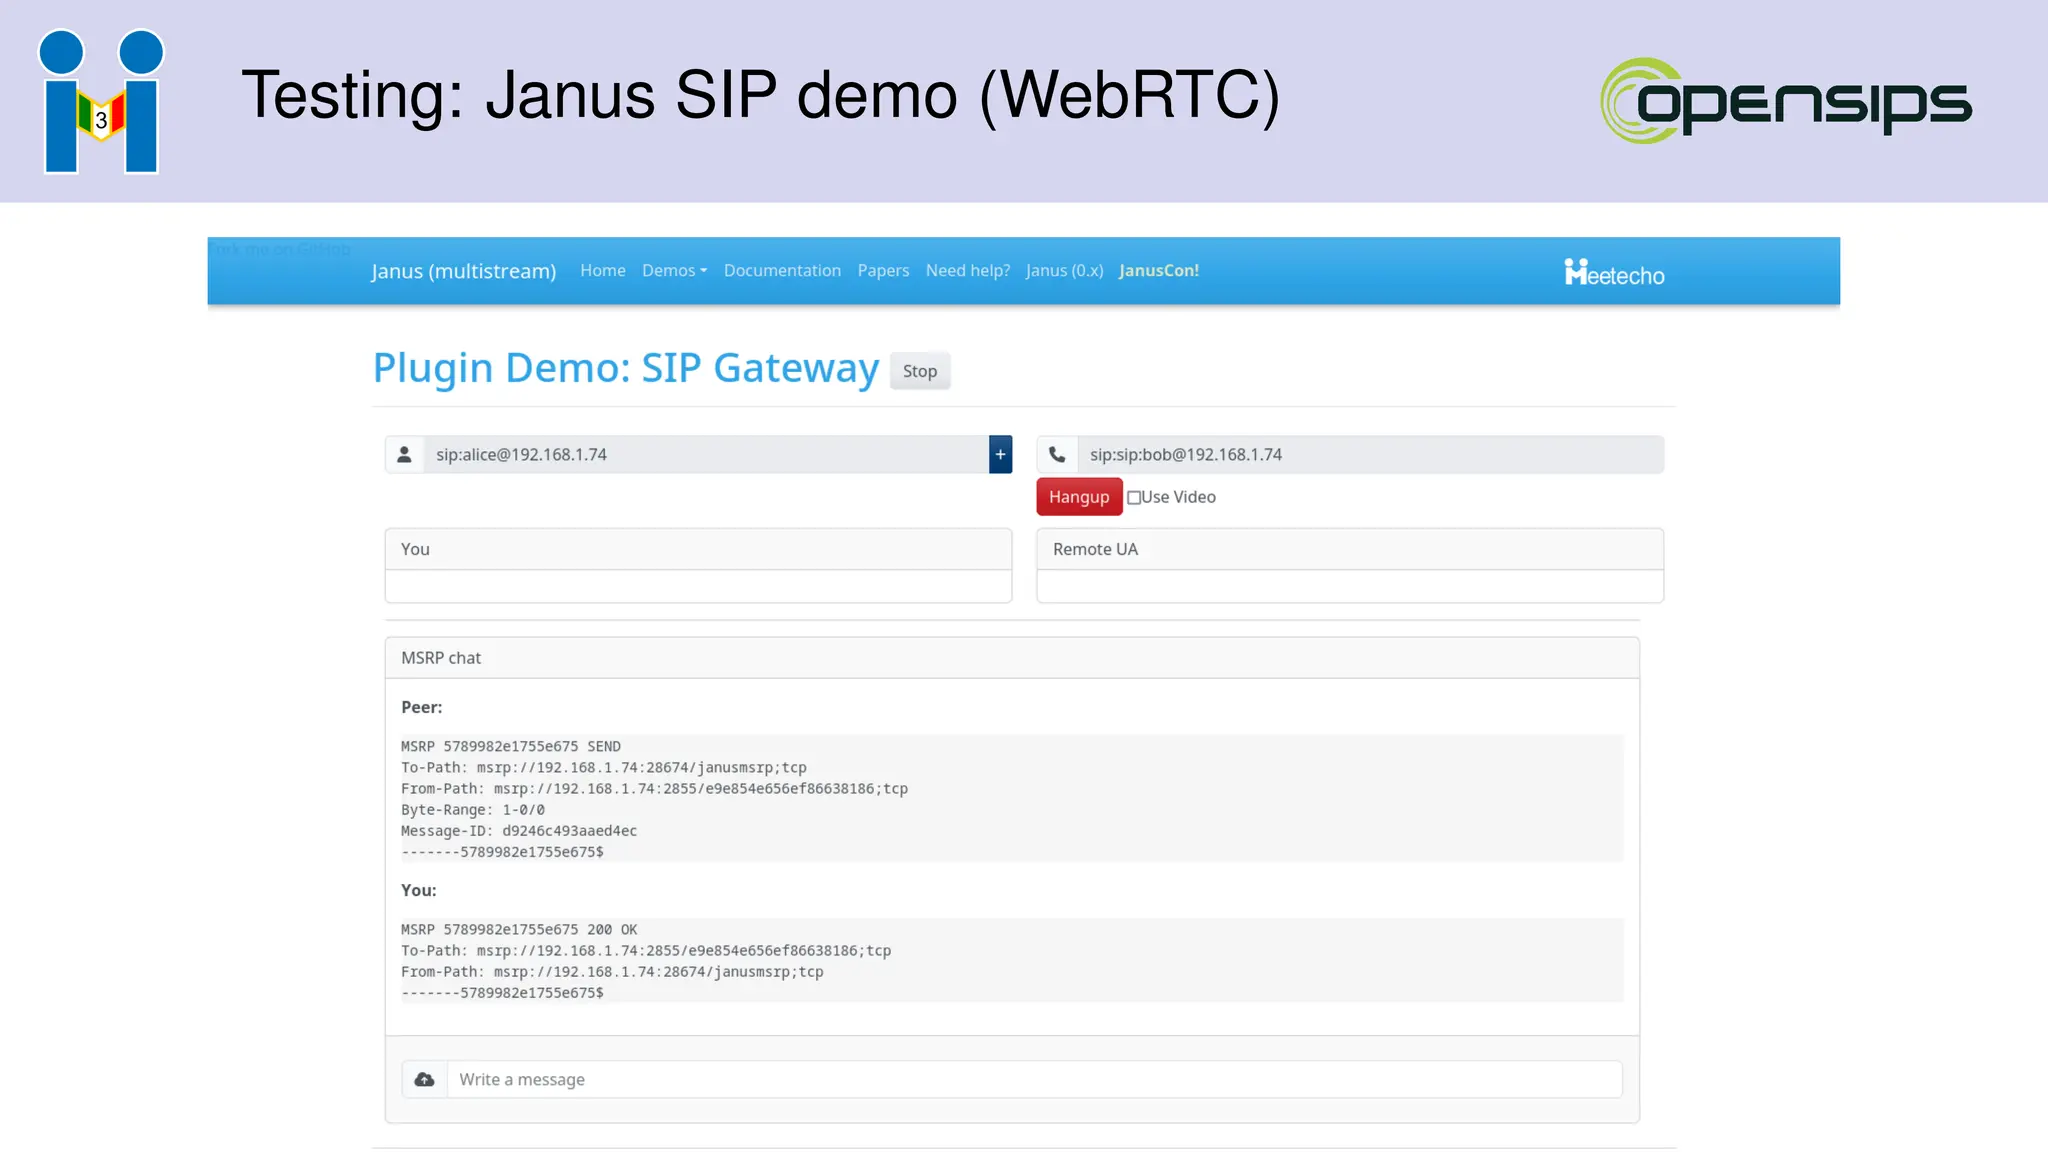Screen dimensions: 2048x1152
Task: Enable the Use Video checkbox
Action: click(x=1134, y=497)
